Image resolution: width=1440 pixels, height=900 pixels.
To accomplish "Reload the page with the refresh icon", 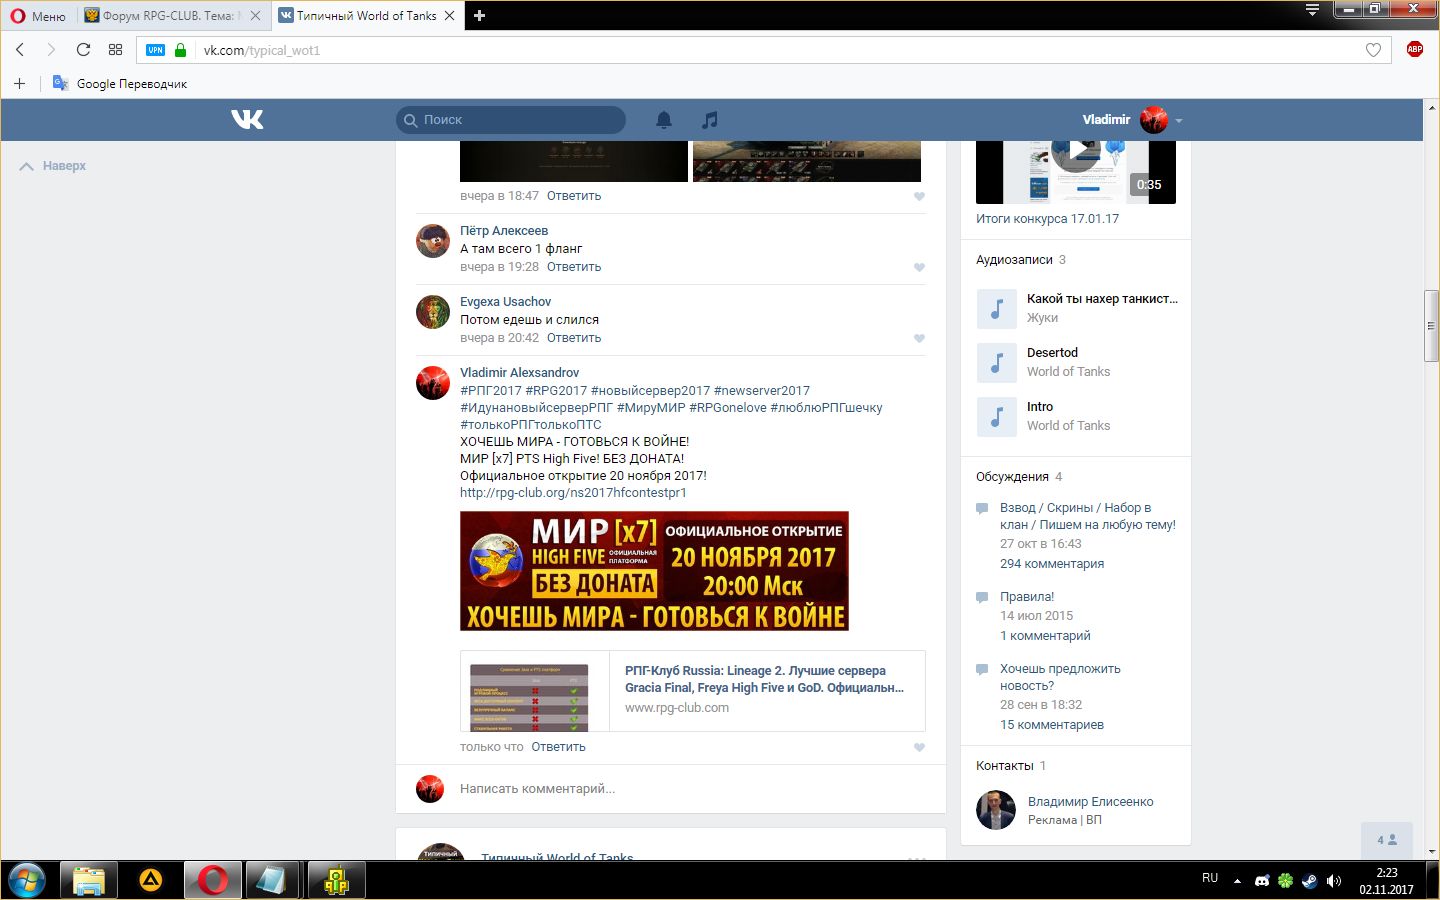I will coord(83,50).
